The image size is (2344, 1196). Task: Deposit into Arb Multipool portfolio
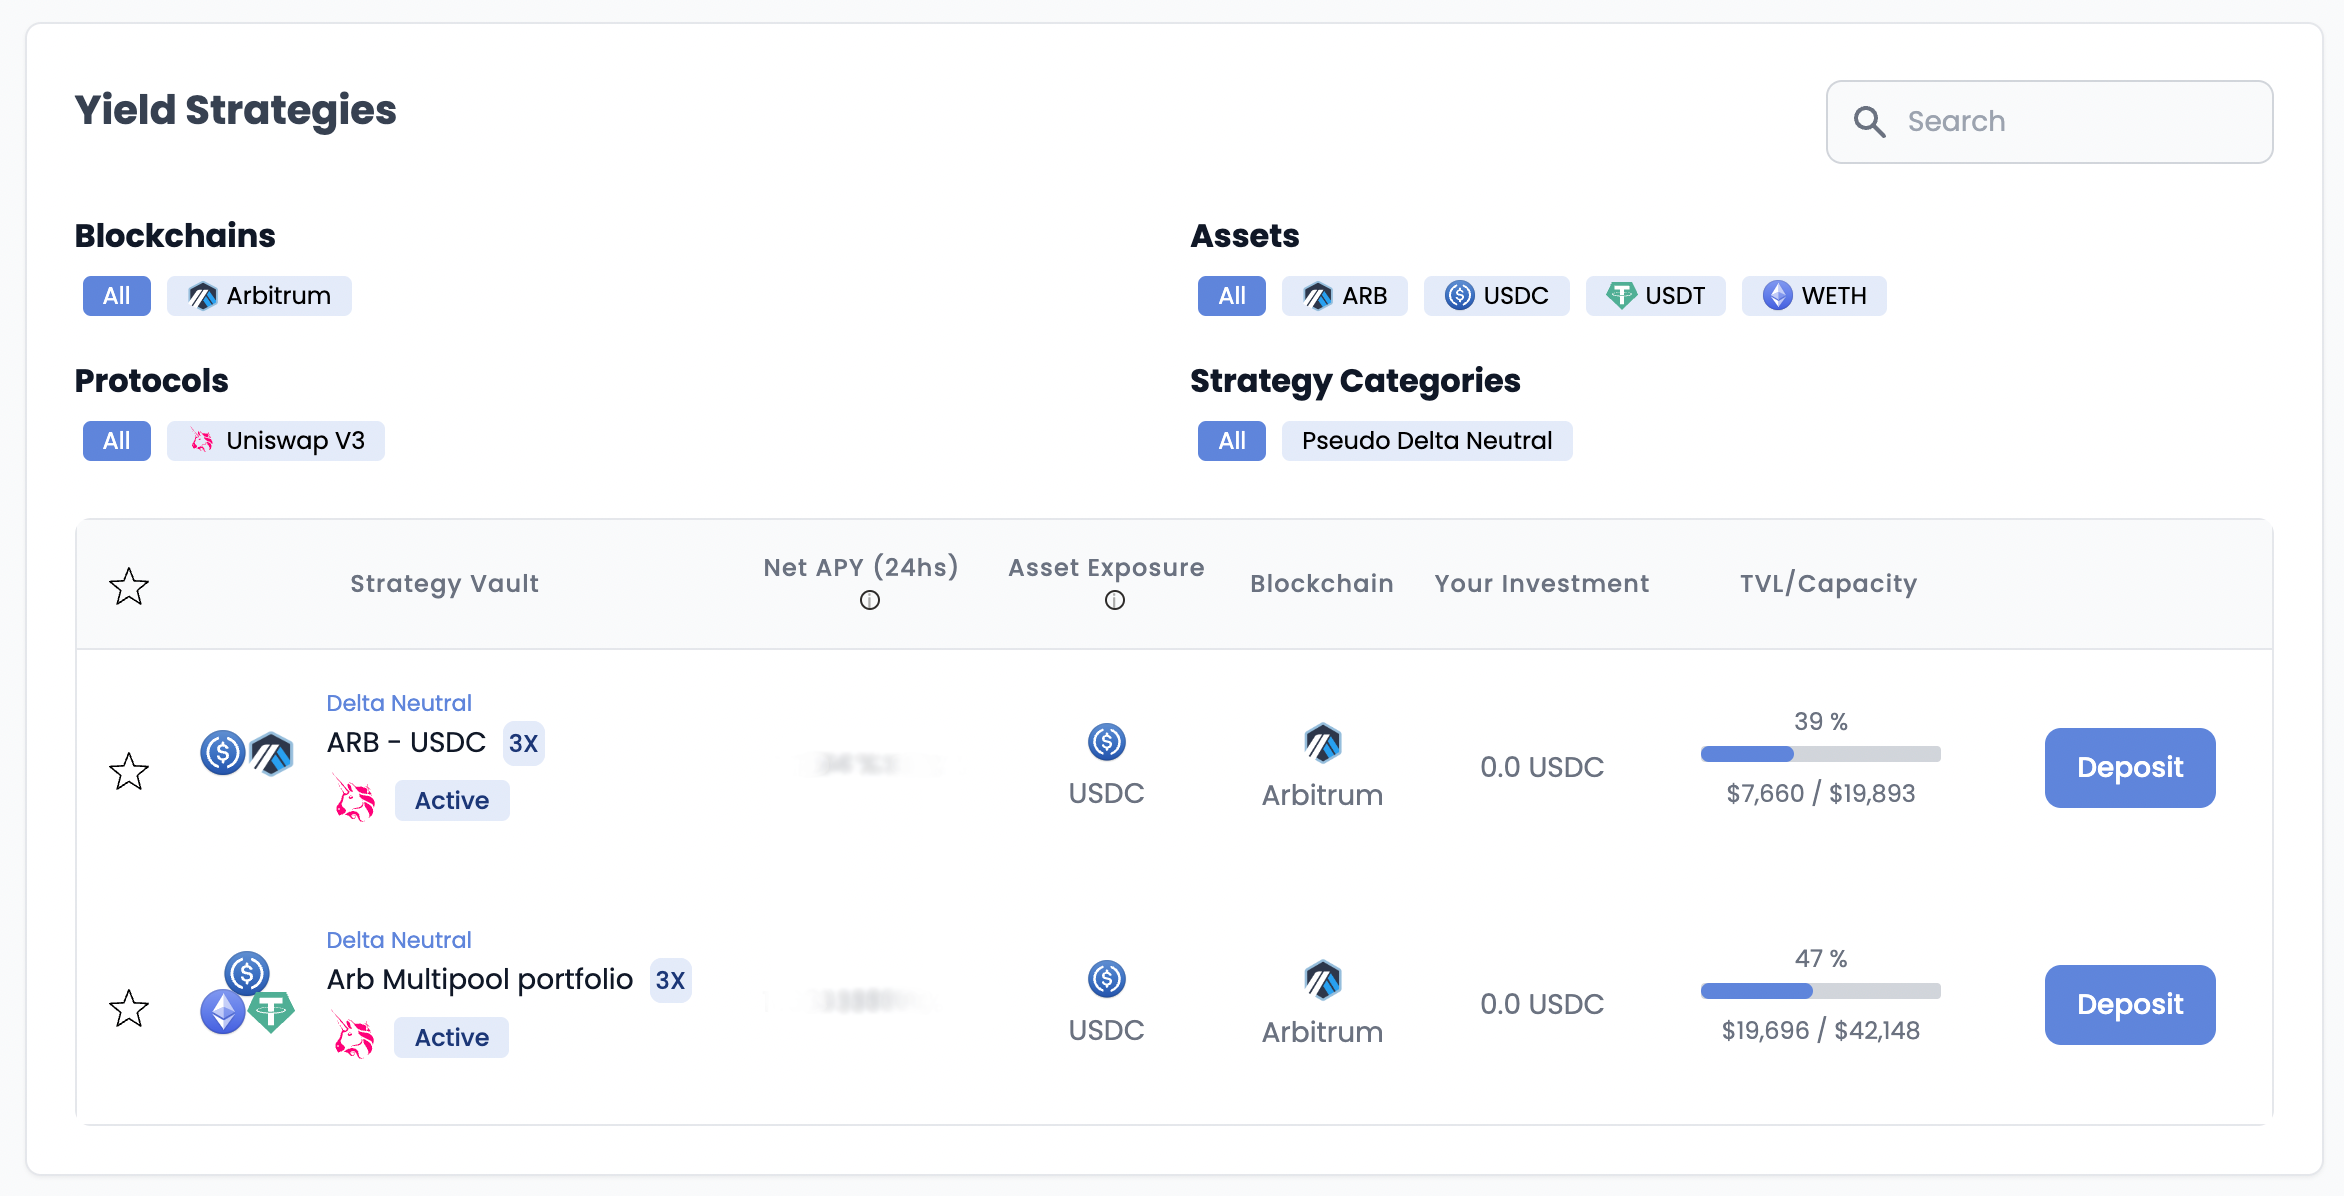(x=2129, y=1004)
